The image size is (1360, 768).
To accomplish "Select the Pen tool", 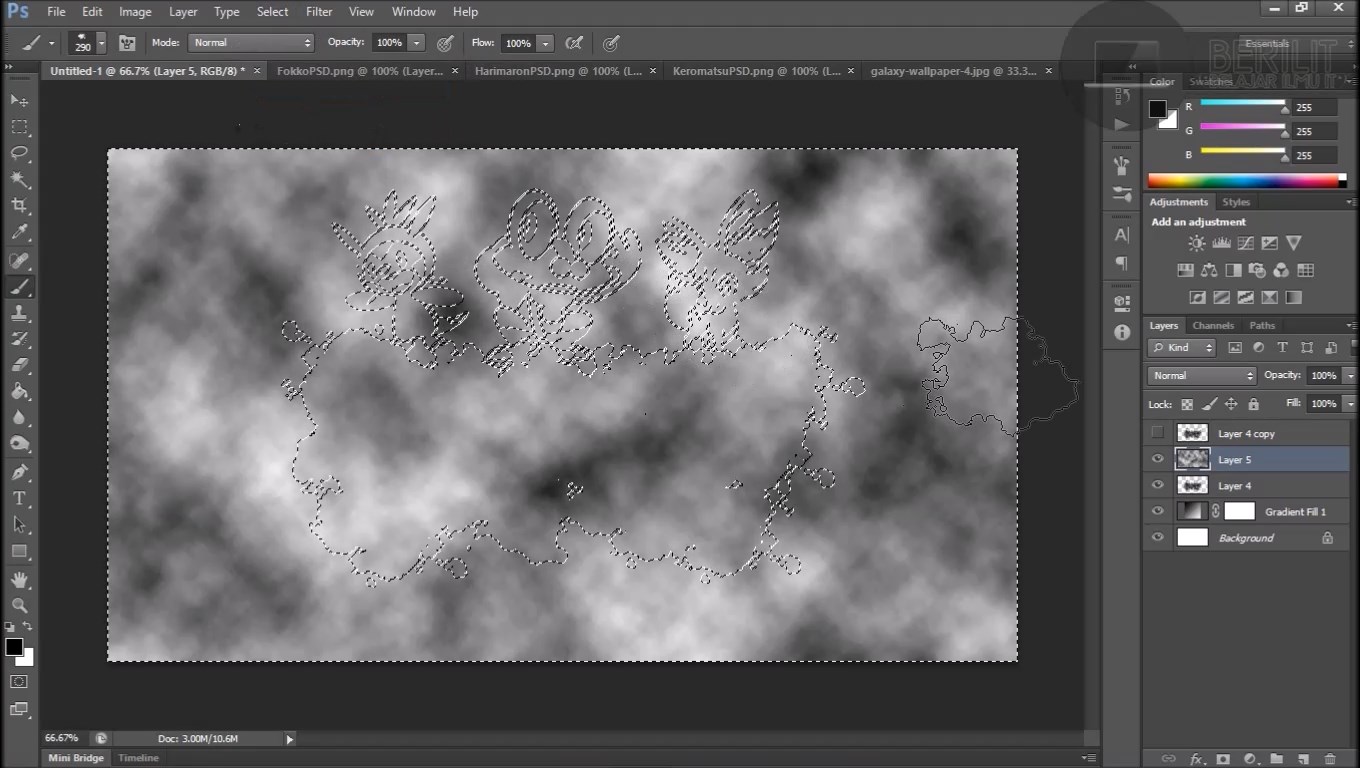I will pyautogui.click(x=19, y=472).
